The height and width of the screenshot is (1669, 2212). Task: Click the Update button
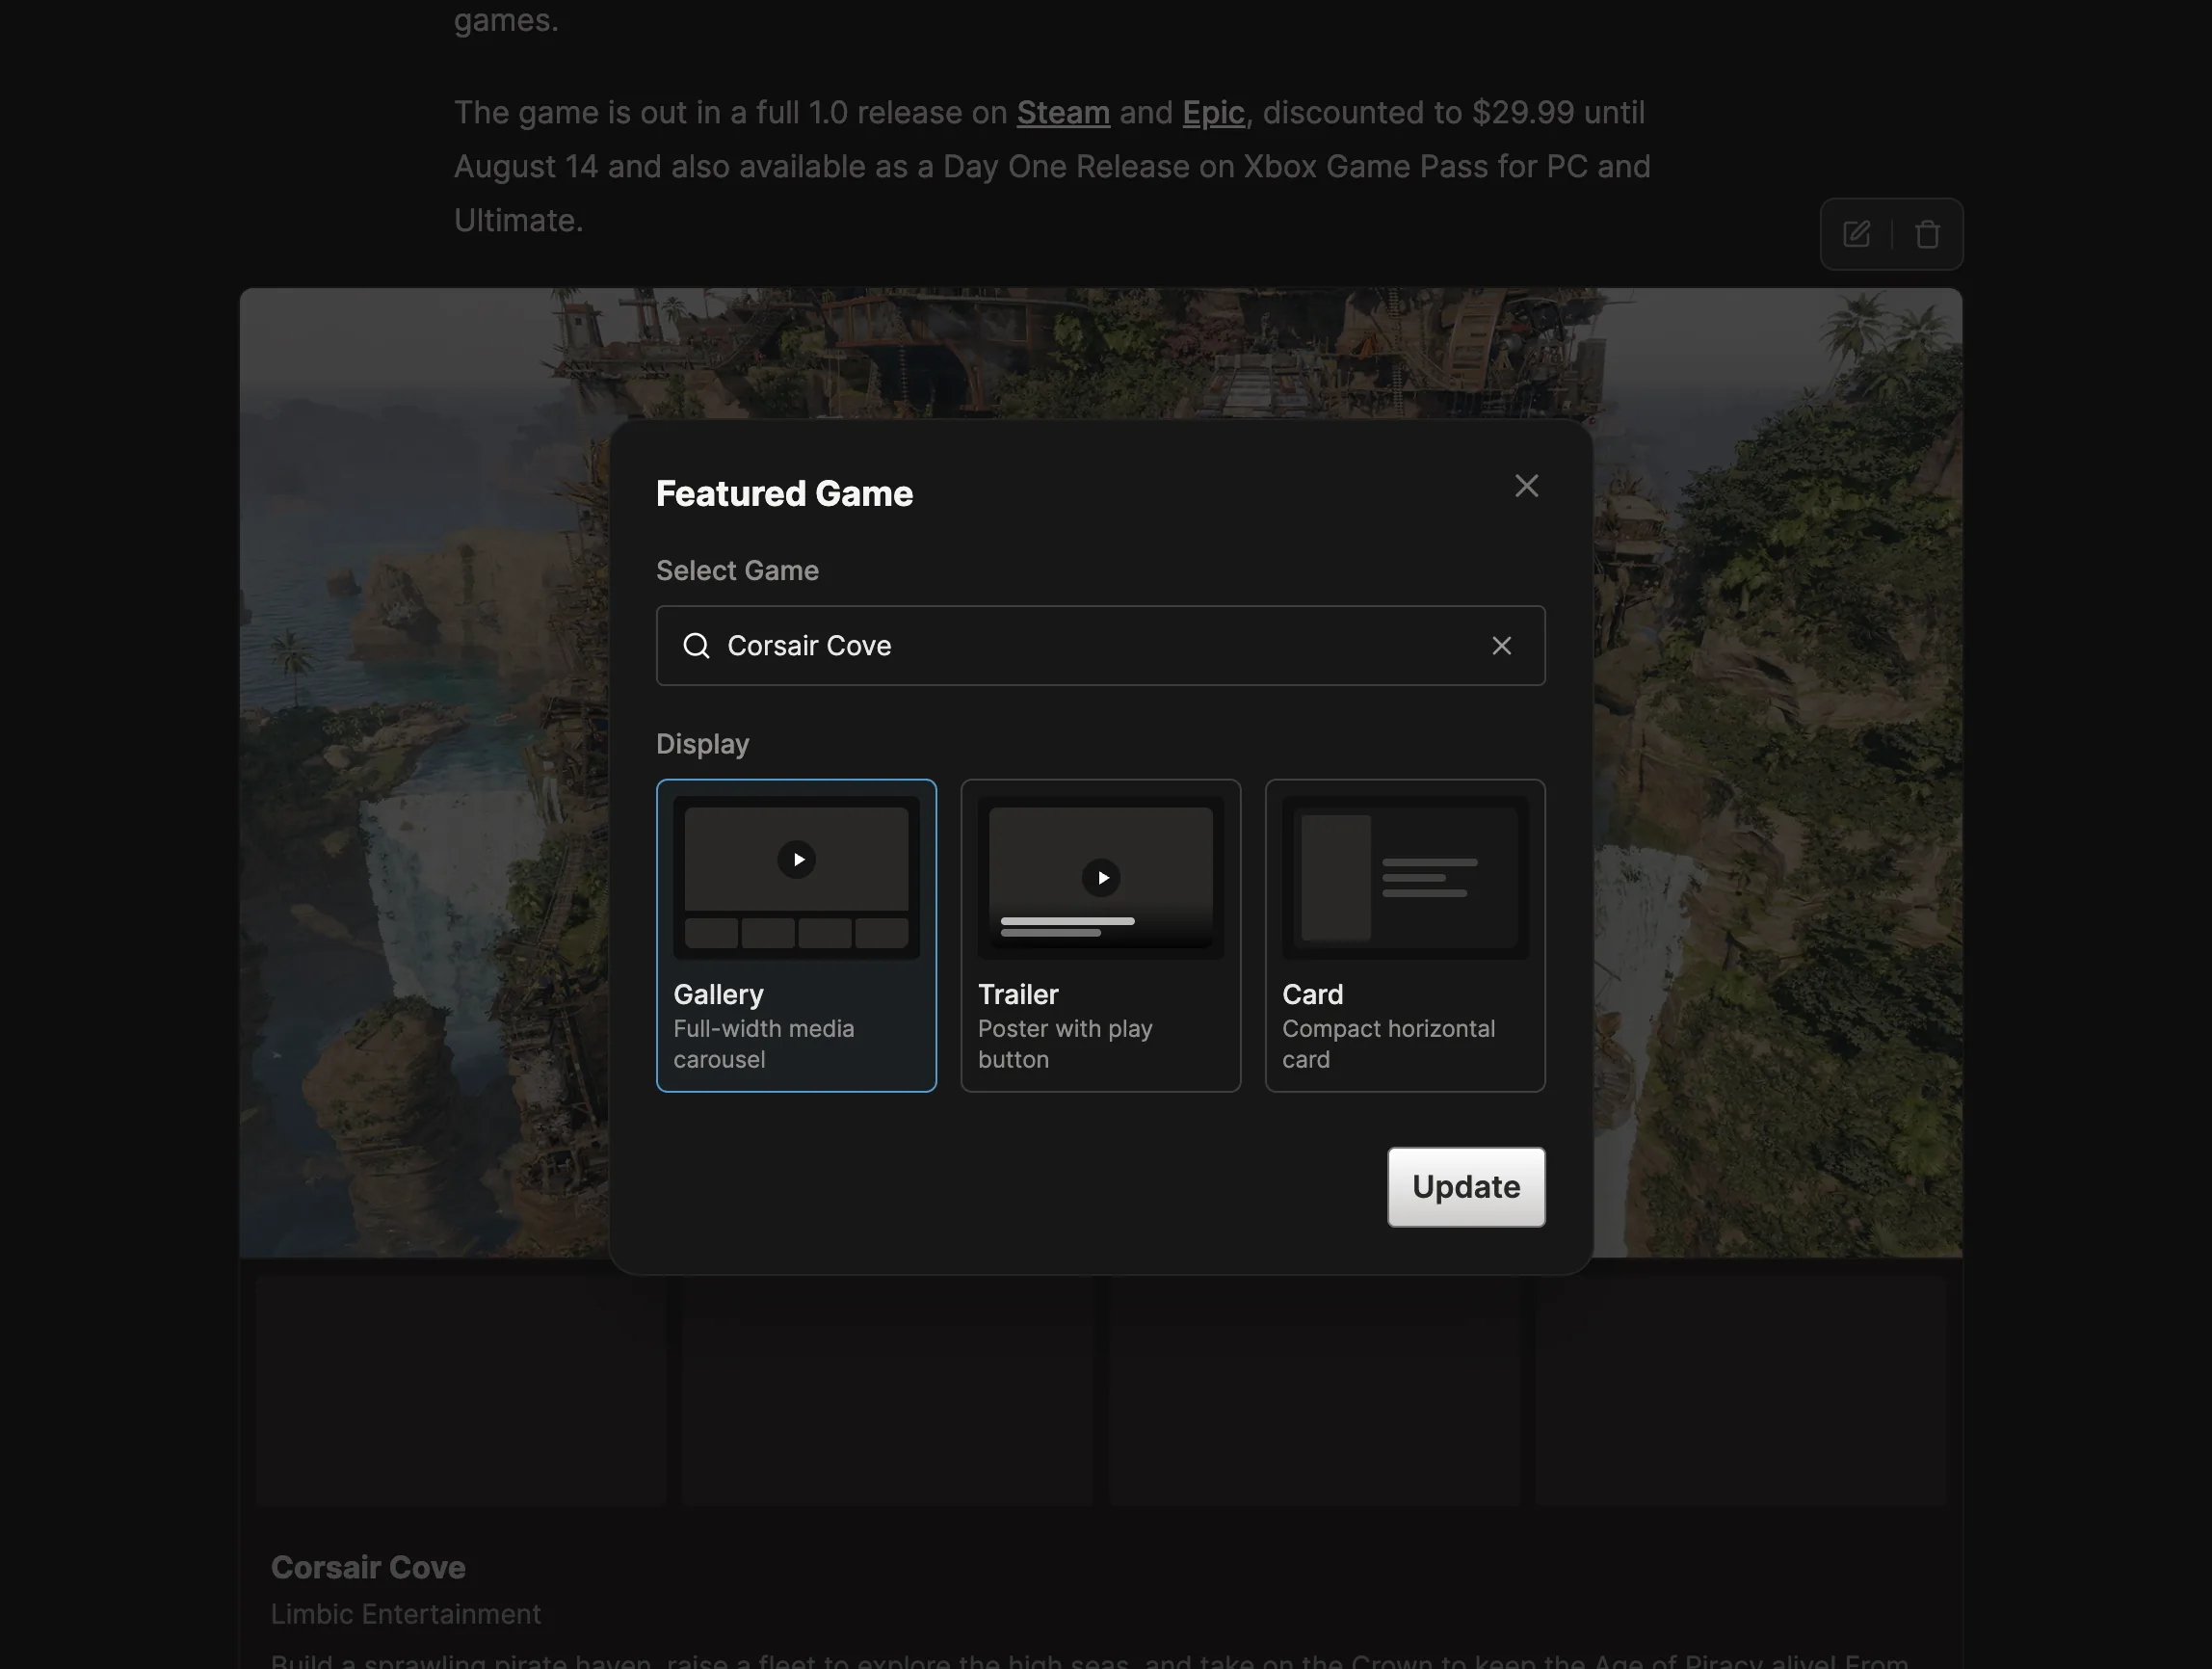tap(1466, 1187)
